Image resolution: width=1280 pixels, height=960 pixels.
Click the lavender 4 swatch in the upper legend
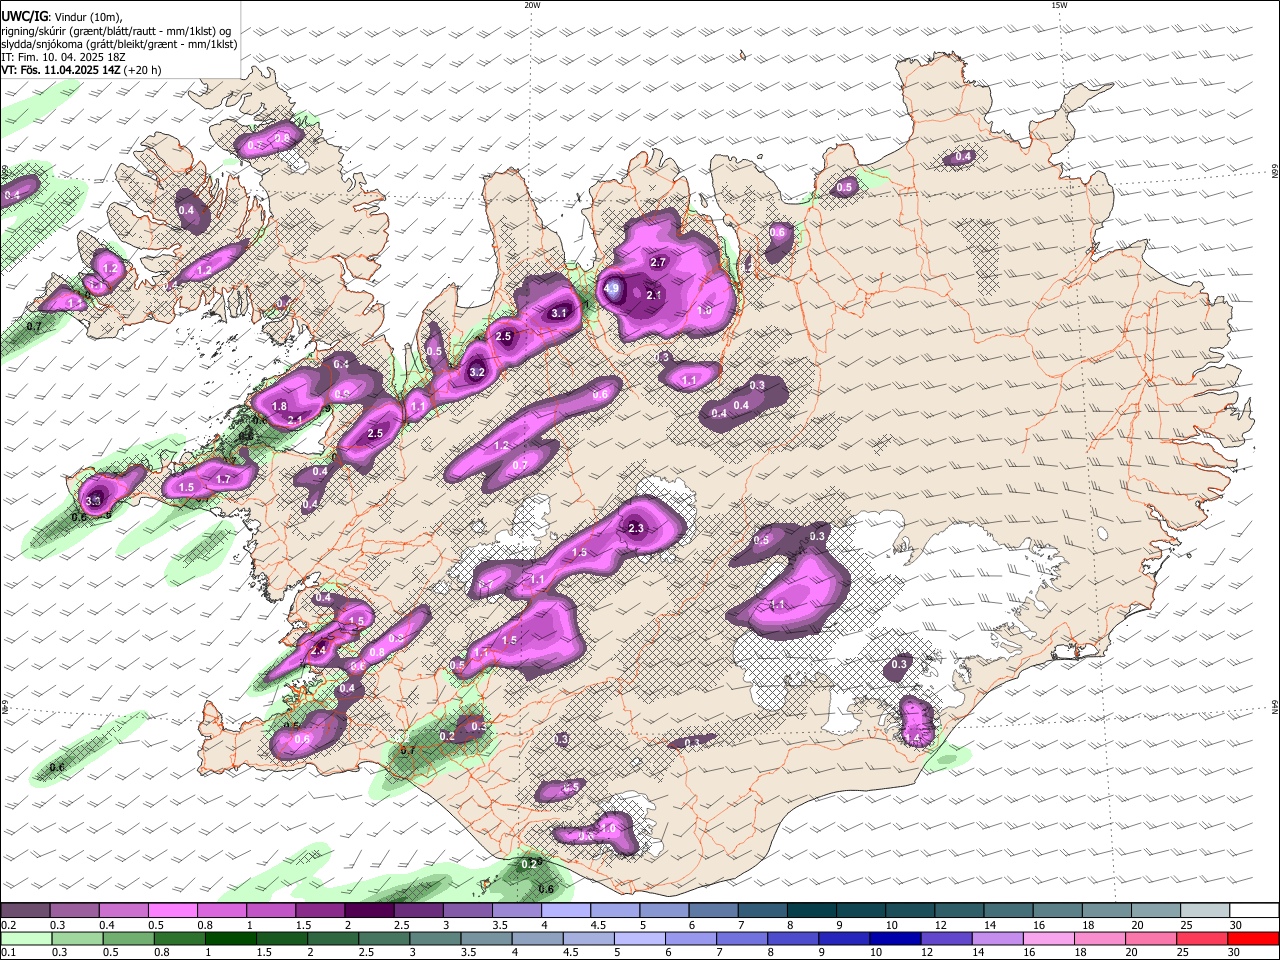(566, 911)
